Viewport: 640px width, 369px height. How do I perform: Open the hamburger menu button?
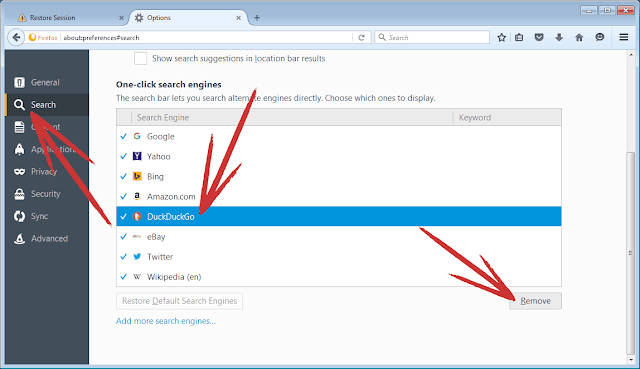(624, 38)
